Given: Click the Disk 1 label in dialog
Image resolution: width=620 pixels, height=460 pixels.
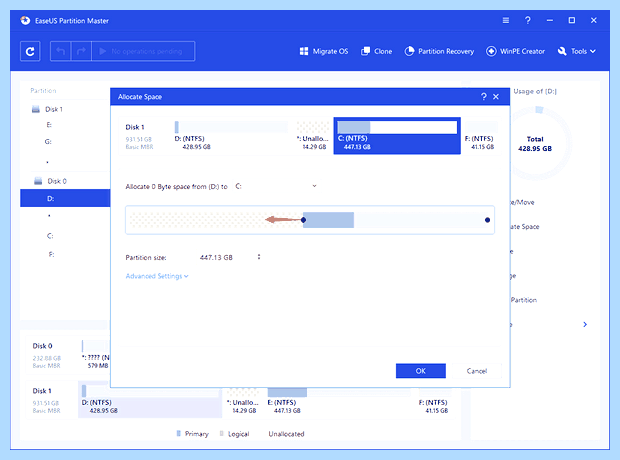Looking at the screenshot, I should pyautogui.click(x=134, y=127).
